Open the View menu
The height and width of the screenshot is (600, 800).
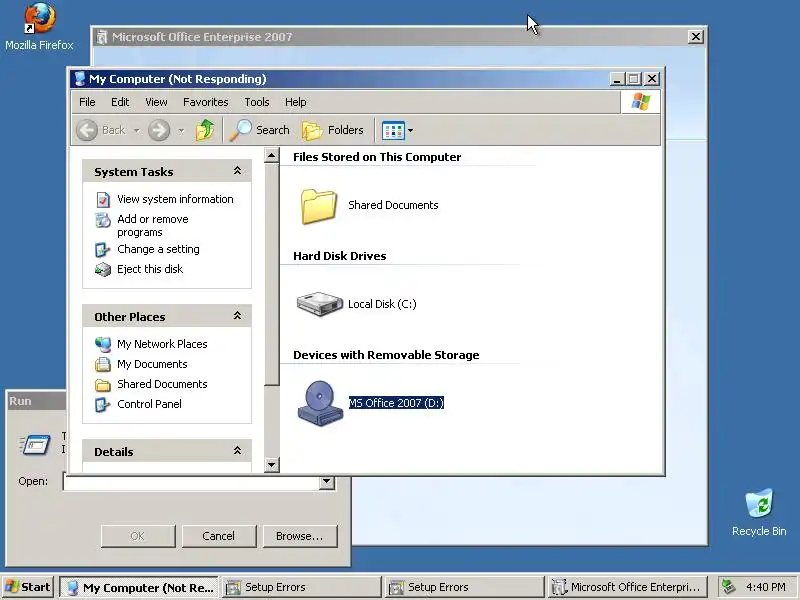click(x=156, y=102)
